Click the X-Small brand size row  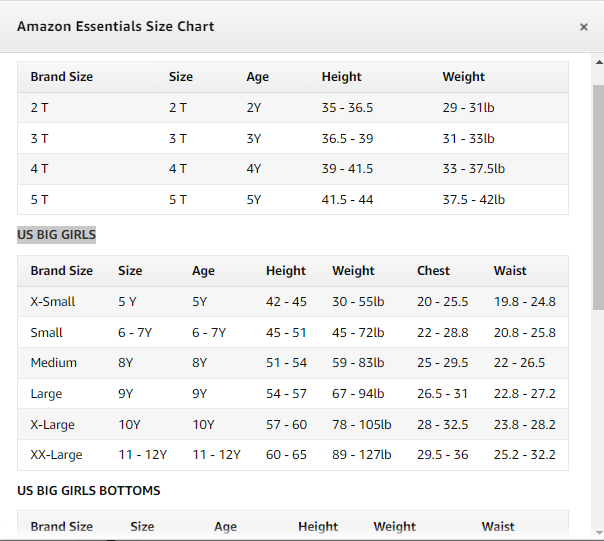293,301
